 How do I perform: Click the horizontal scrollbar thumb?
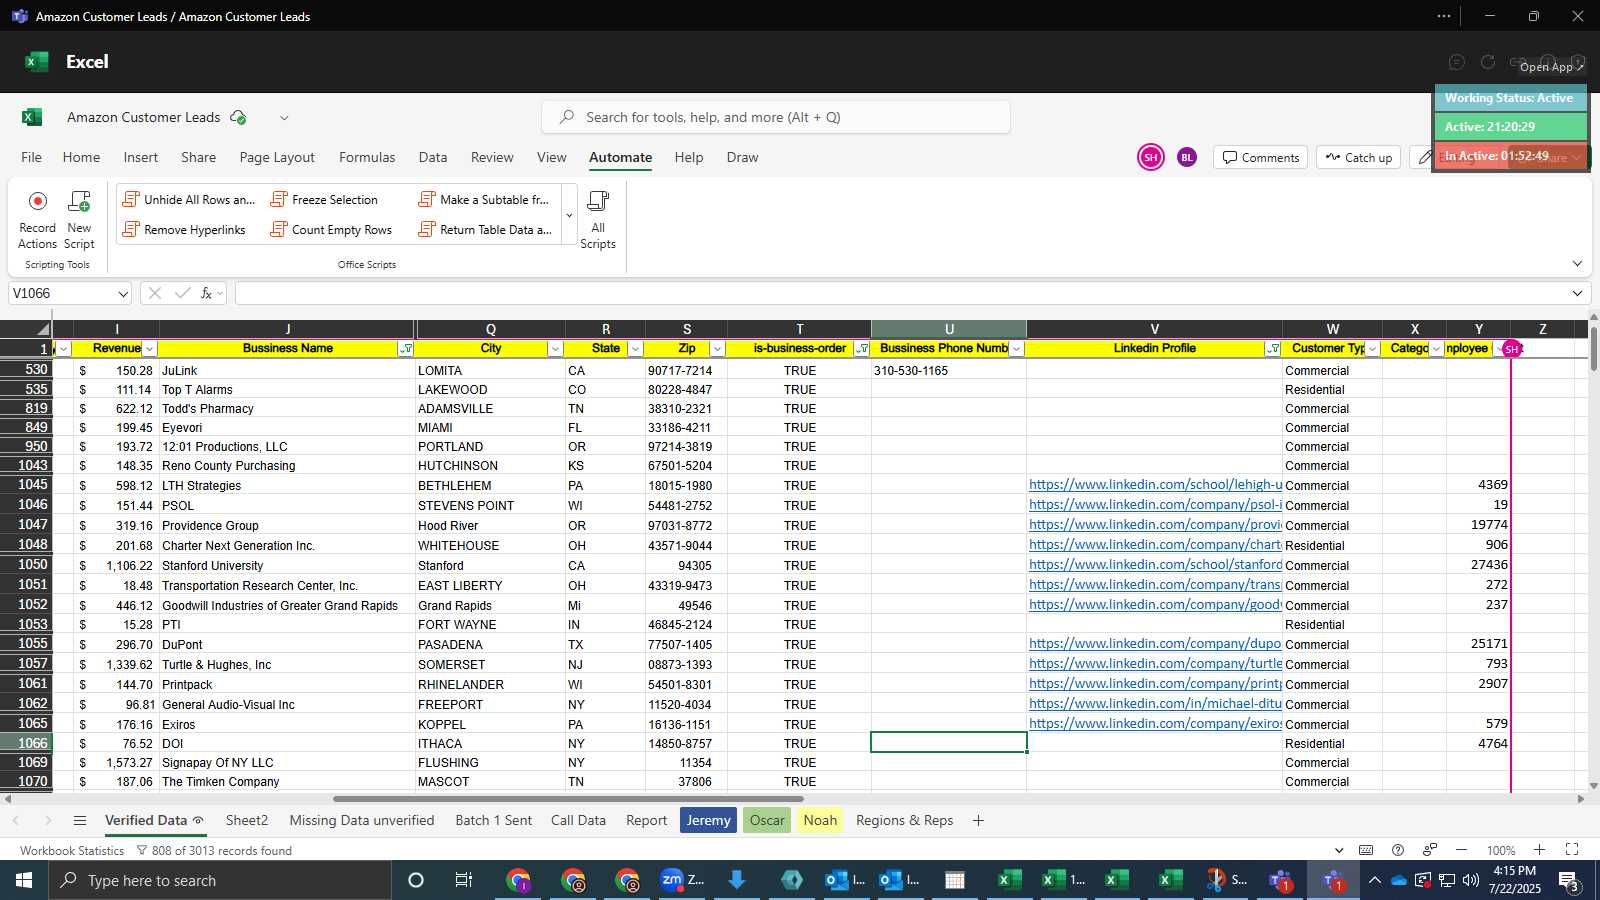click(x=568, y=799)
